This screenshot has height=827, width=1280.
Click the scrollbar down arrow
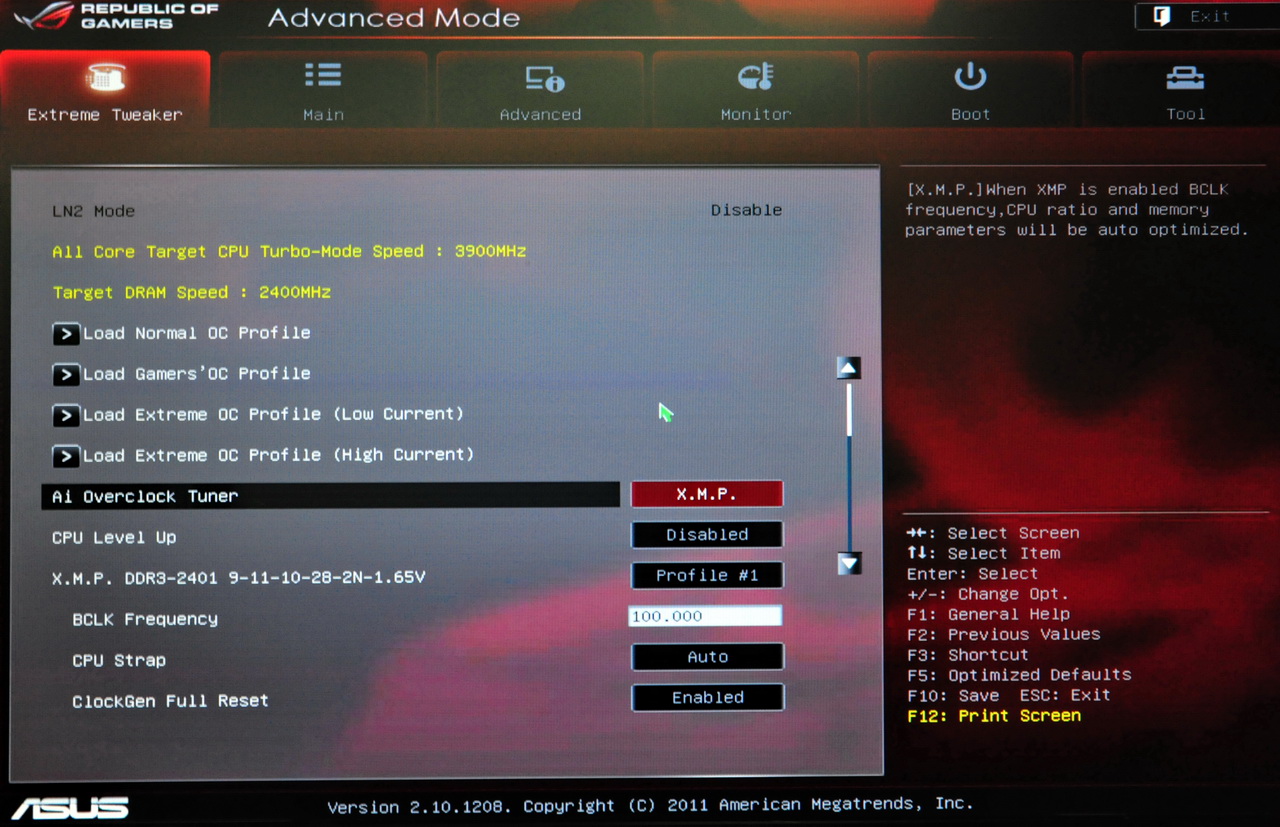click(x=849, y=563)
